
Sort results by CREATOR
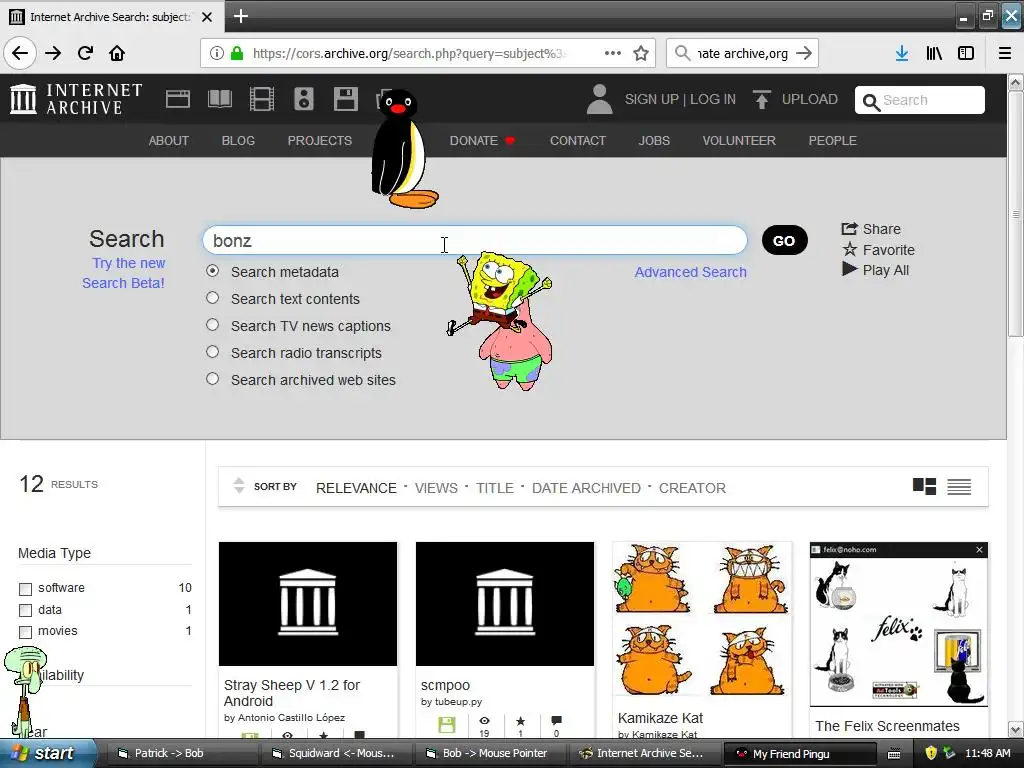click(692, 488)
